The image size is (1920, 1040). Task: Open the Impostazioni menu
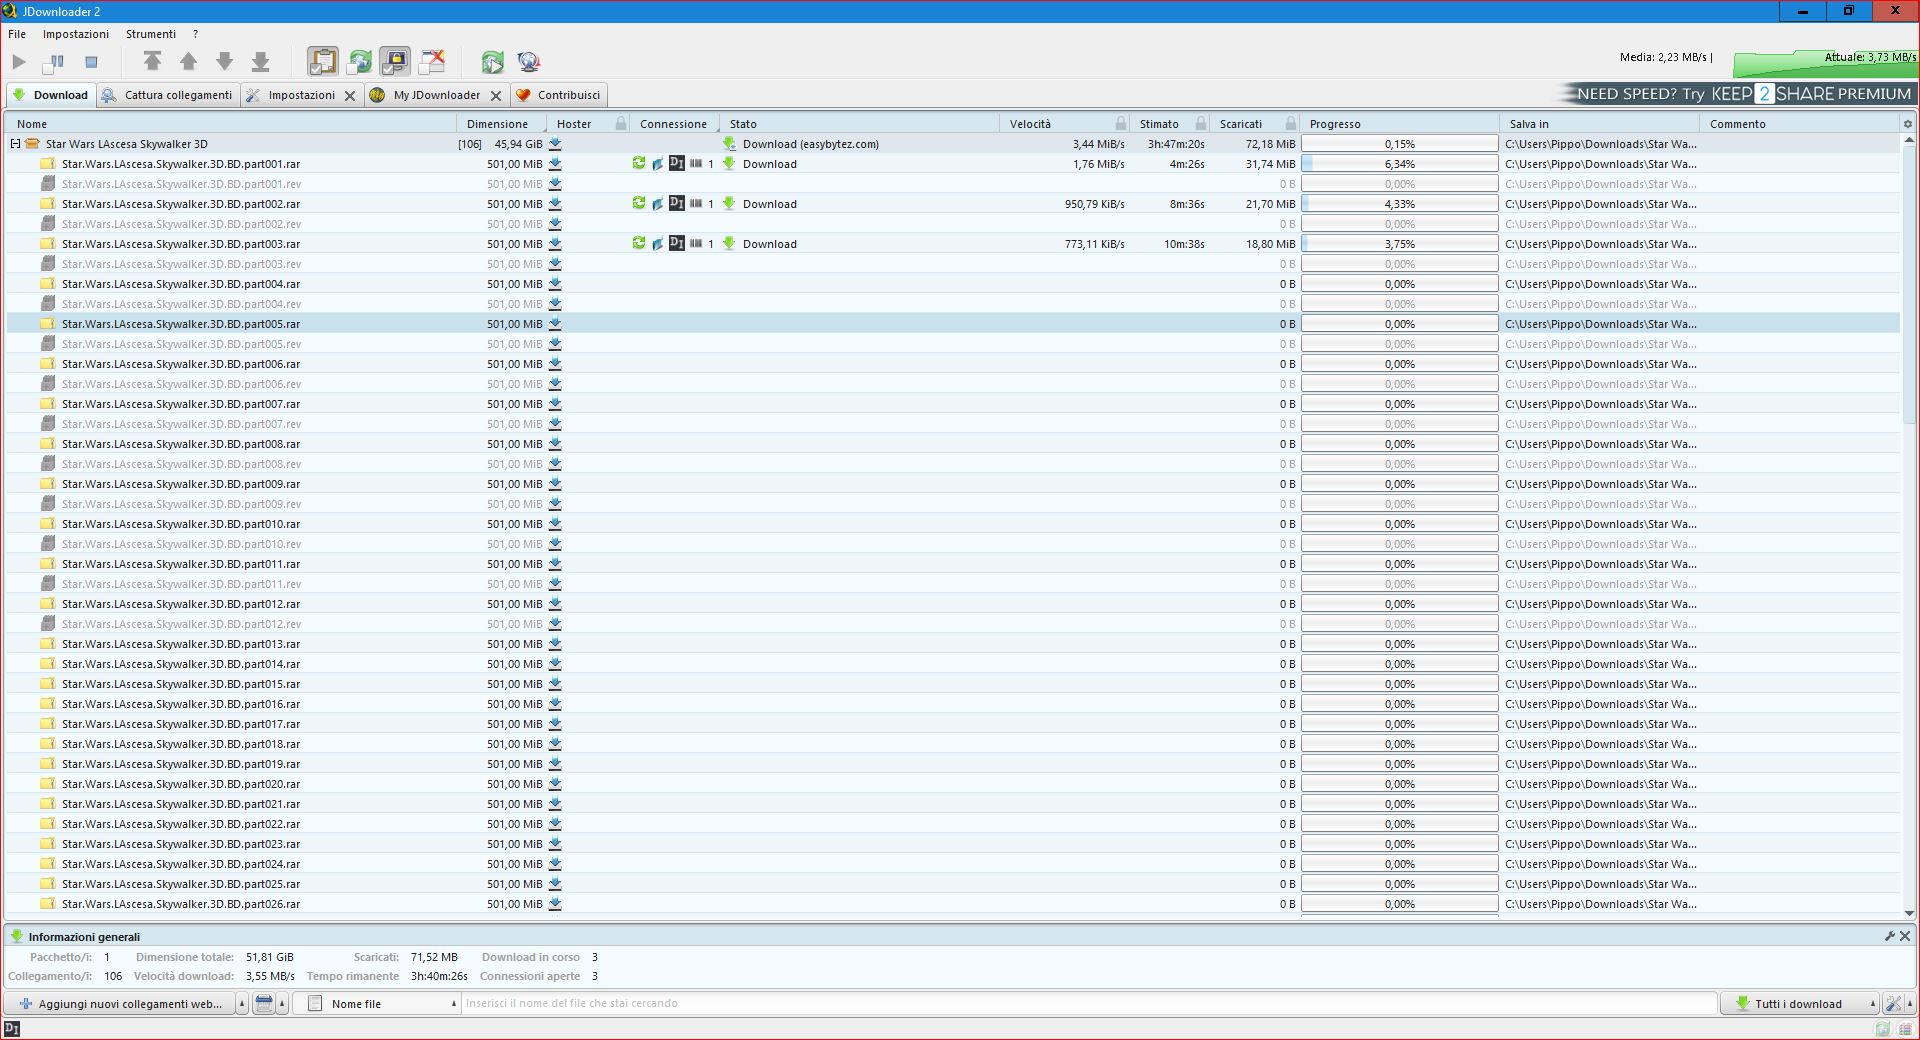(x=76, y=34)
